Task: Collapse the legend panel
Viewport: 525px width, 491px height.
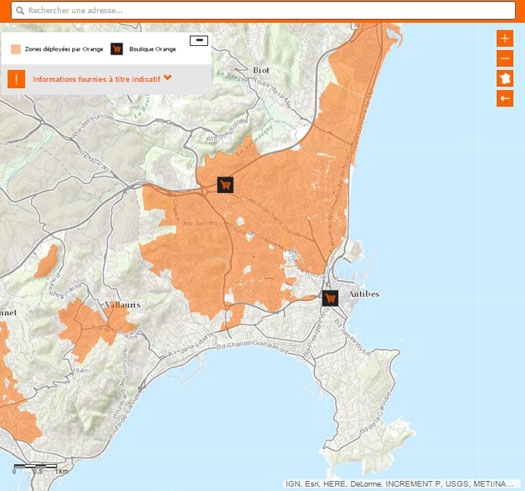Action: pos(199,41)
